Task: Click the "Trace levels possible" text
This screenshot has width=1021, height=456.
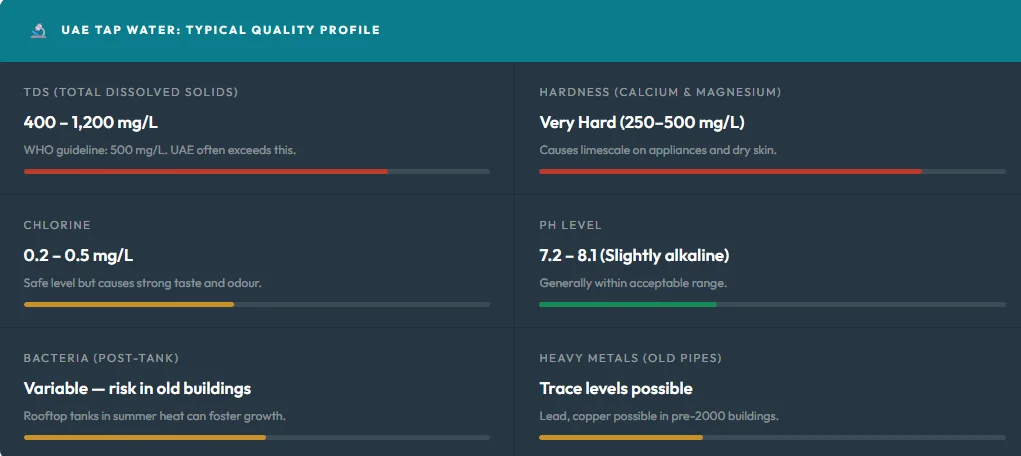Action: tap(616, 388)
